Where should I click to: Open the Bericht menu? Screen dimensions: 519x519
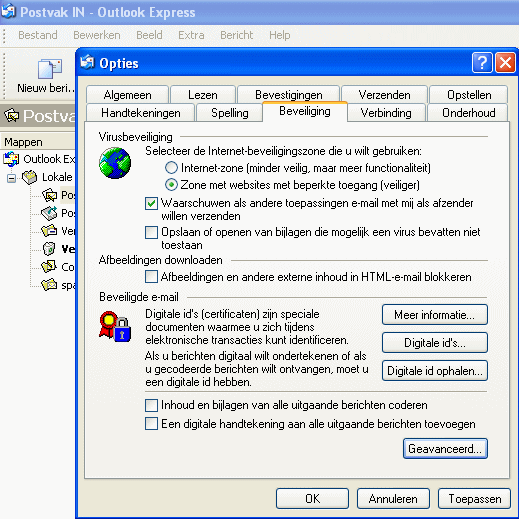(x=237, y=35)
